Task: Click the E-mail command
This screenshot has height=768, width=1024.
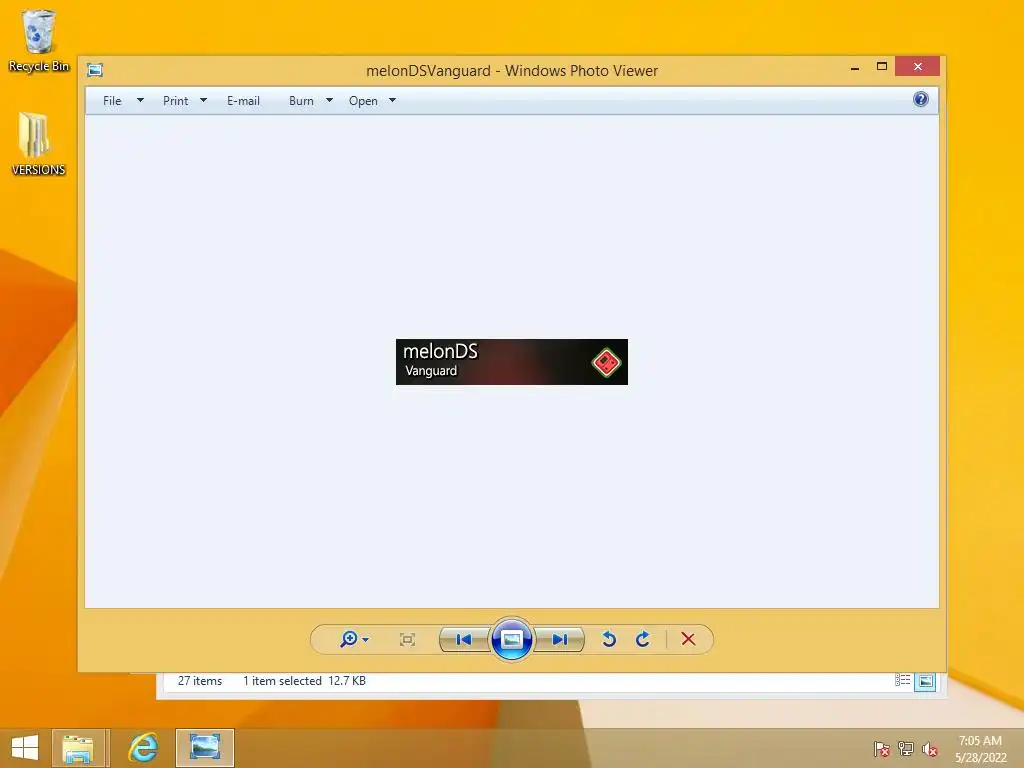Action: (x=244, y=101)
